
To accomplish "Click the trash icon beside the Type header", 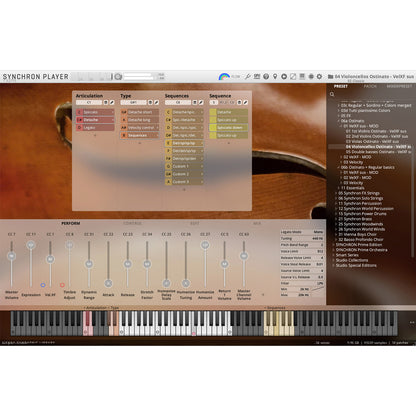I will pyautogui.click(x=150, y=102).
